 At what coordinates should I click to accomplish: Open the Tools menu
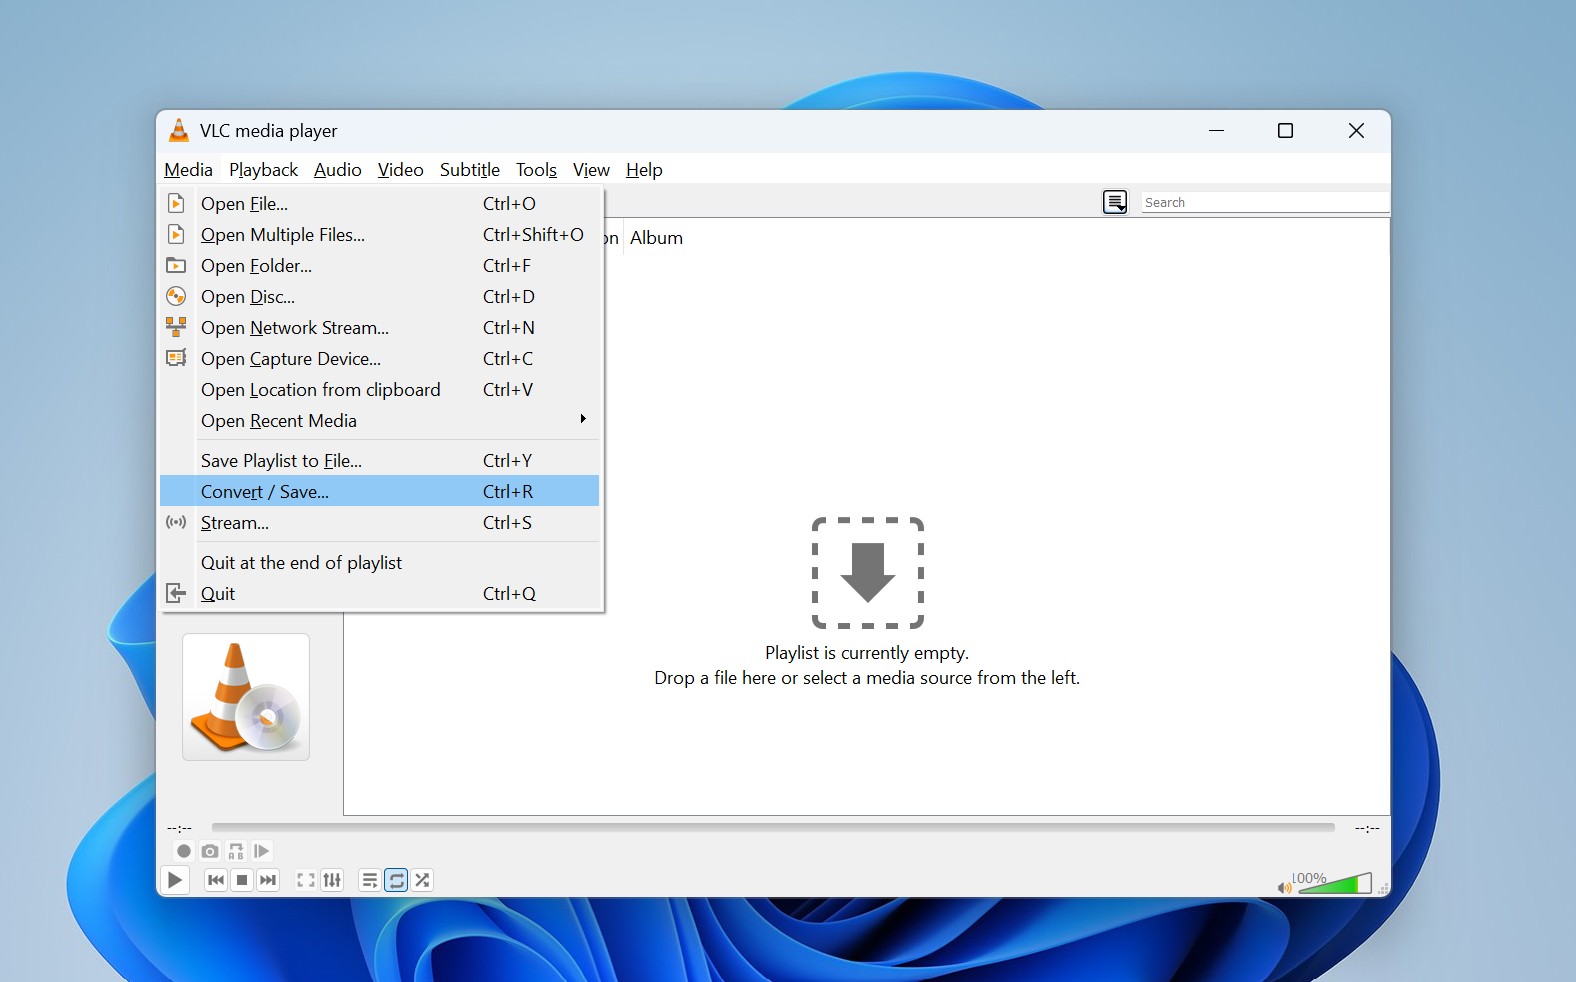click(x=536, y=170)
